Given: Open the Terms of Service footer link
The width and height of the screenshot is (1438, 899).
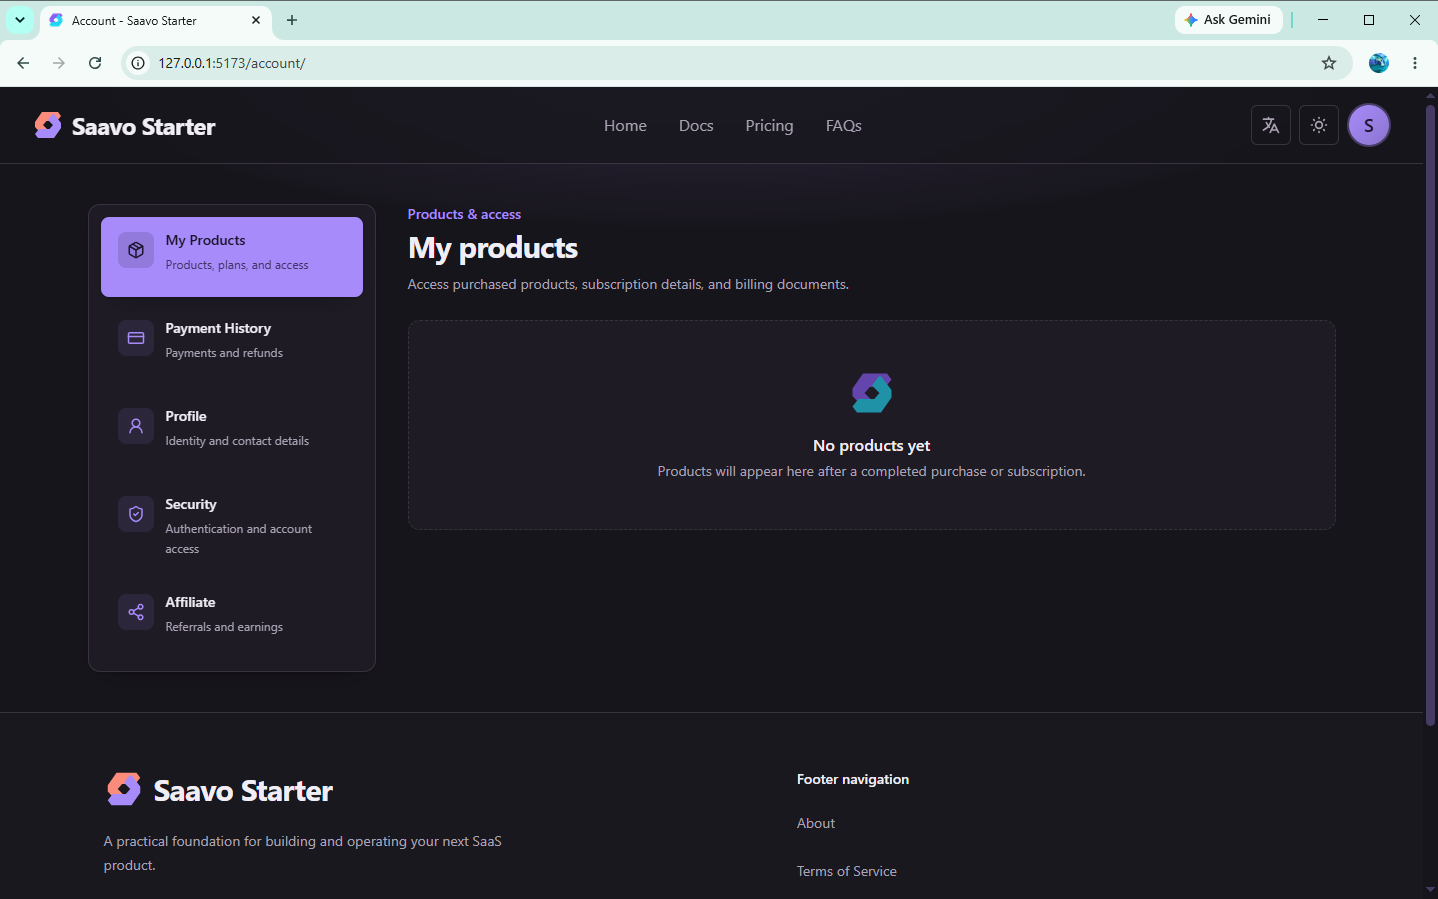Looking at the screenshot, I should 847,871.
